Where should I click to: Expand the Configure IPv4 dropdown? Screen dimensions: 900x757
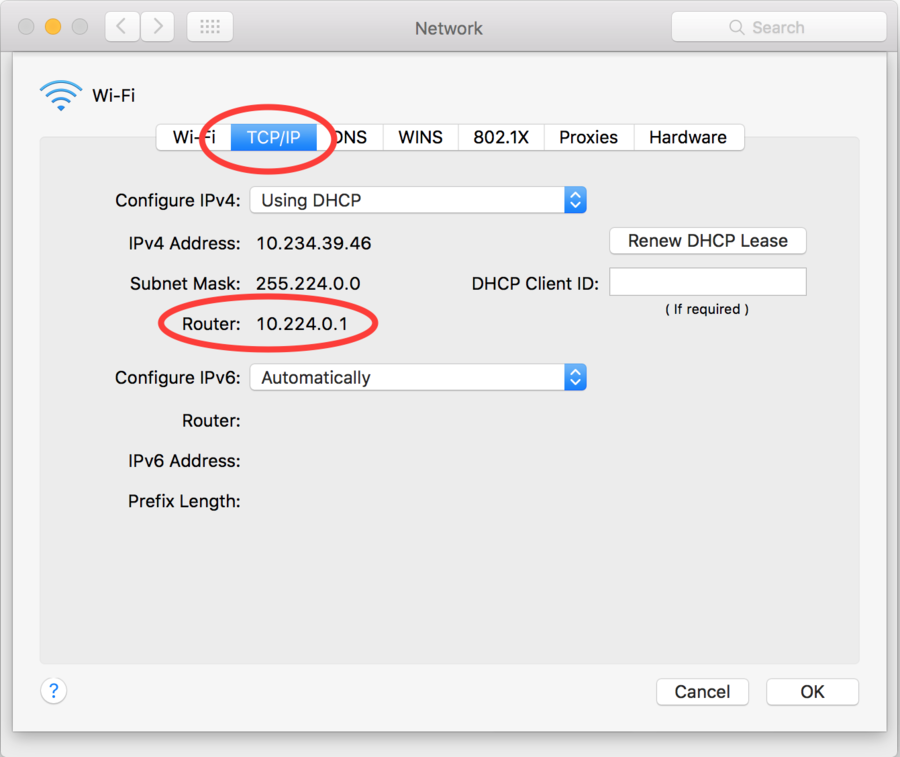tap(417, 200)
